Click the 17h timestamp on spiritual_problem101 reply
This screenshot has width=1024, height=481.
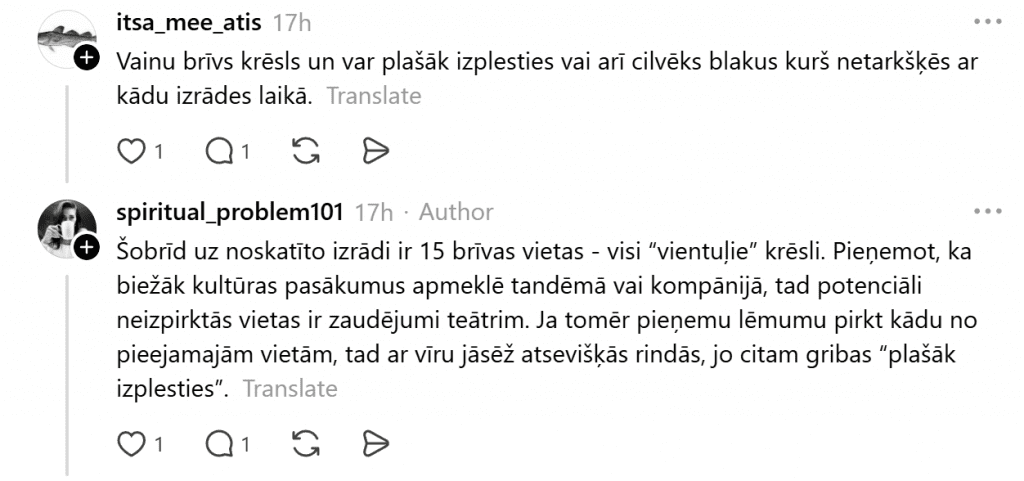[374, 212]
